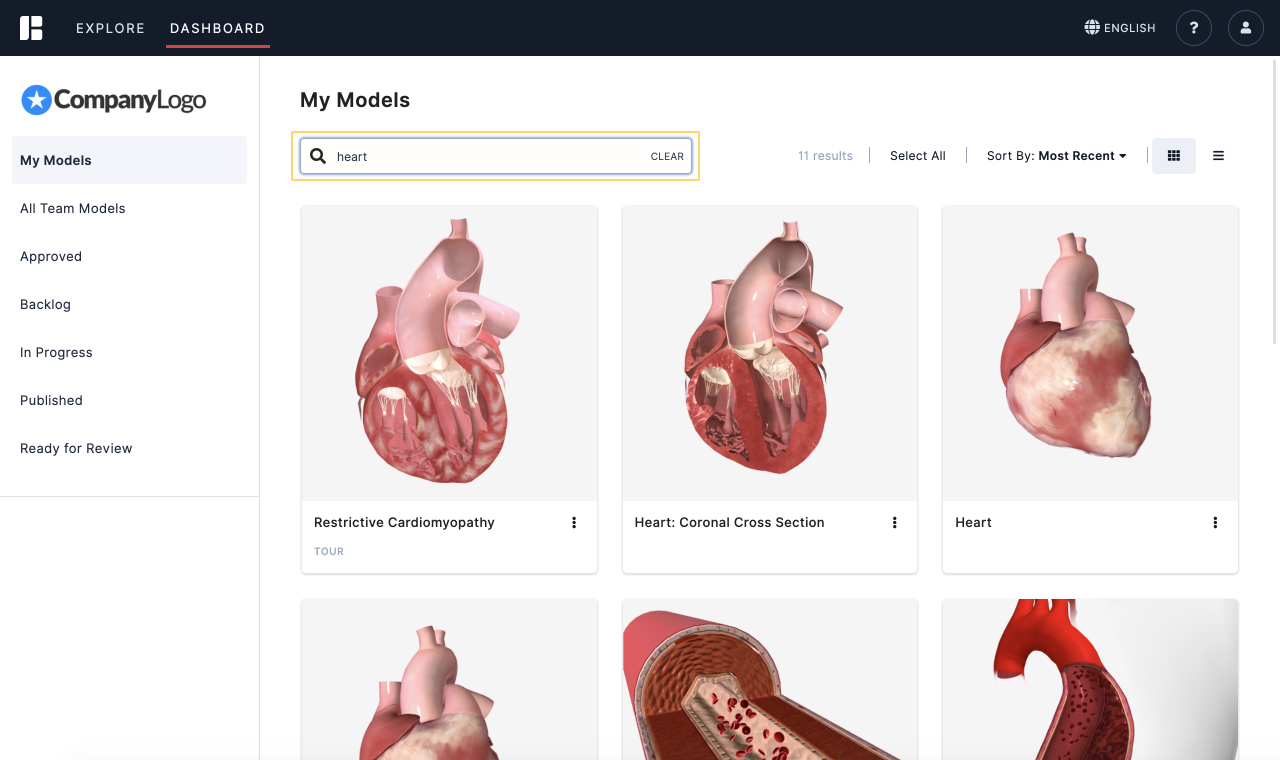The width and height of the screenshot is (1280, 760).
Task: Open the Restrictive Cardiomyopathy thumbnail
Action: point(450,354)
